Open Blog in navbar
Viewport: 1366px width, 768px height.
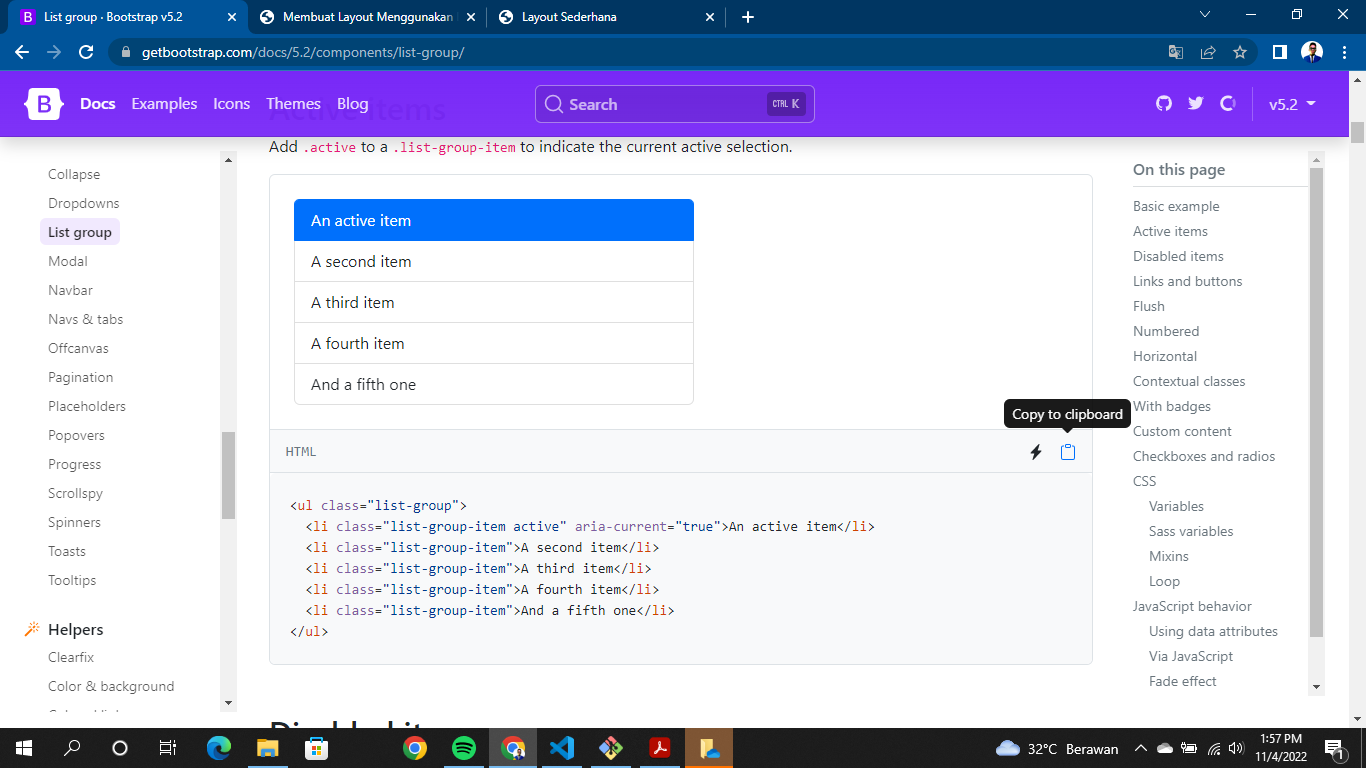pos(353,104)
